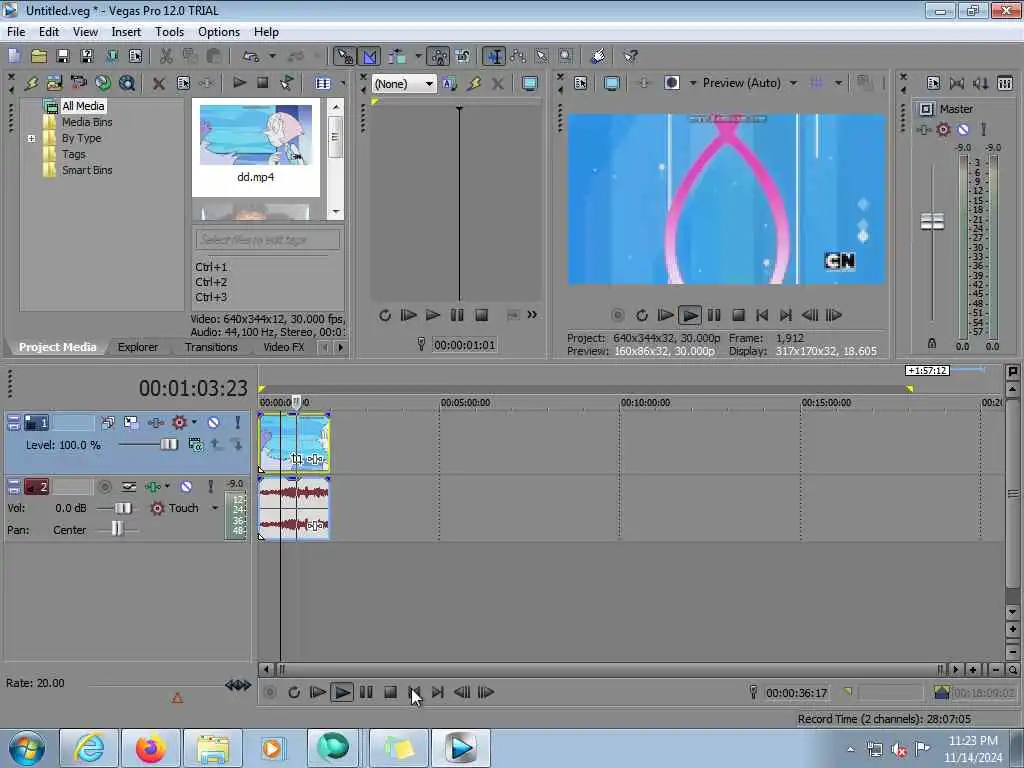
Task: Solo audio track 2 with exclamation icon
Action: [210, 487]
